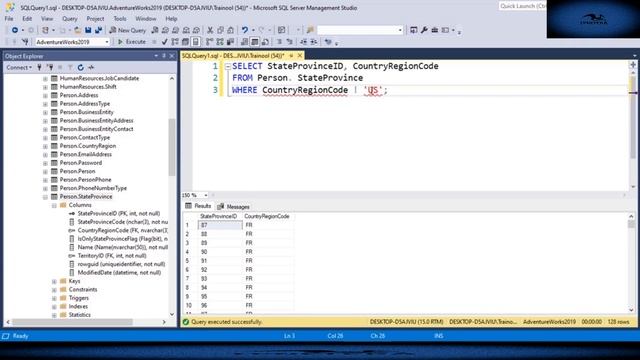
Task: Expand the Indexes folder
Action: (54, 307)
